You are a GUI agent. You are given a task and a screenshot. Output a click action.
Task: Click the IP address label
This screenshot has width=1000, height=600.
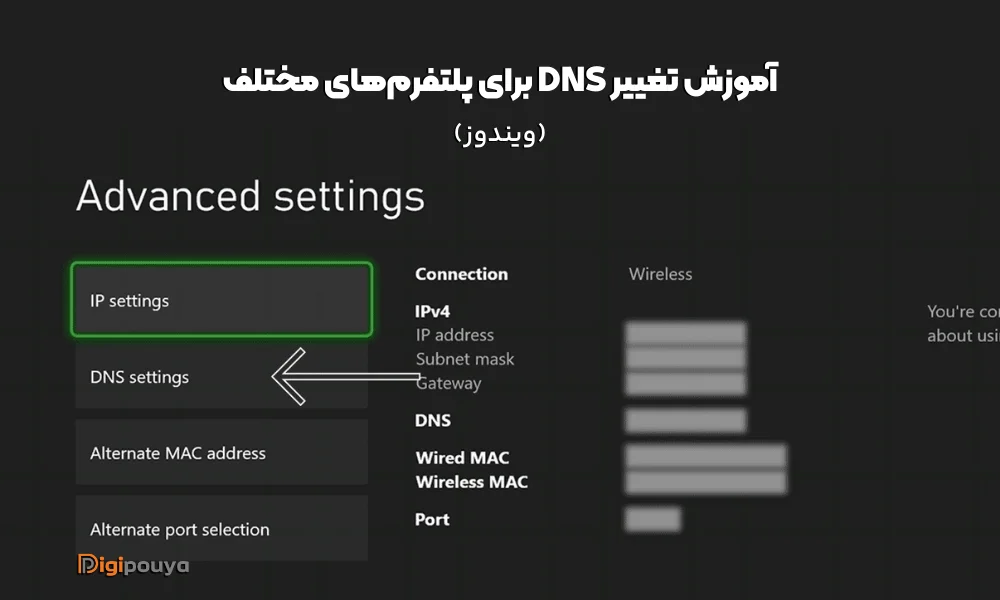coord(455,335)
